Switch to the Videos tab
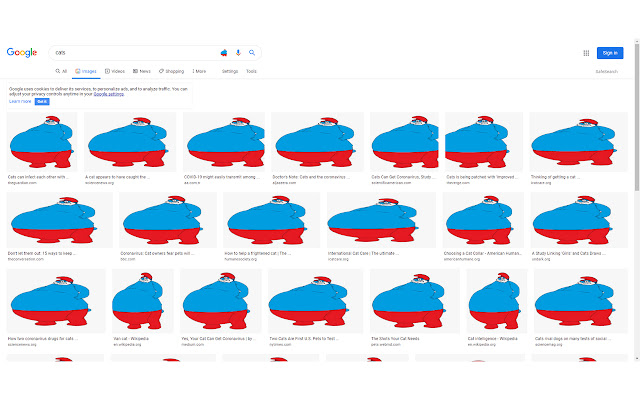The image size is (640, 400). 115,71
